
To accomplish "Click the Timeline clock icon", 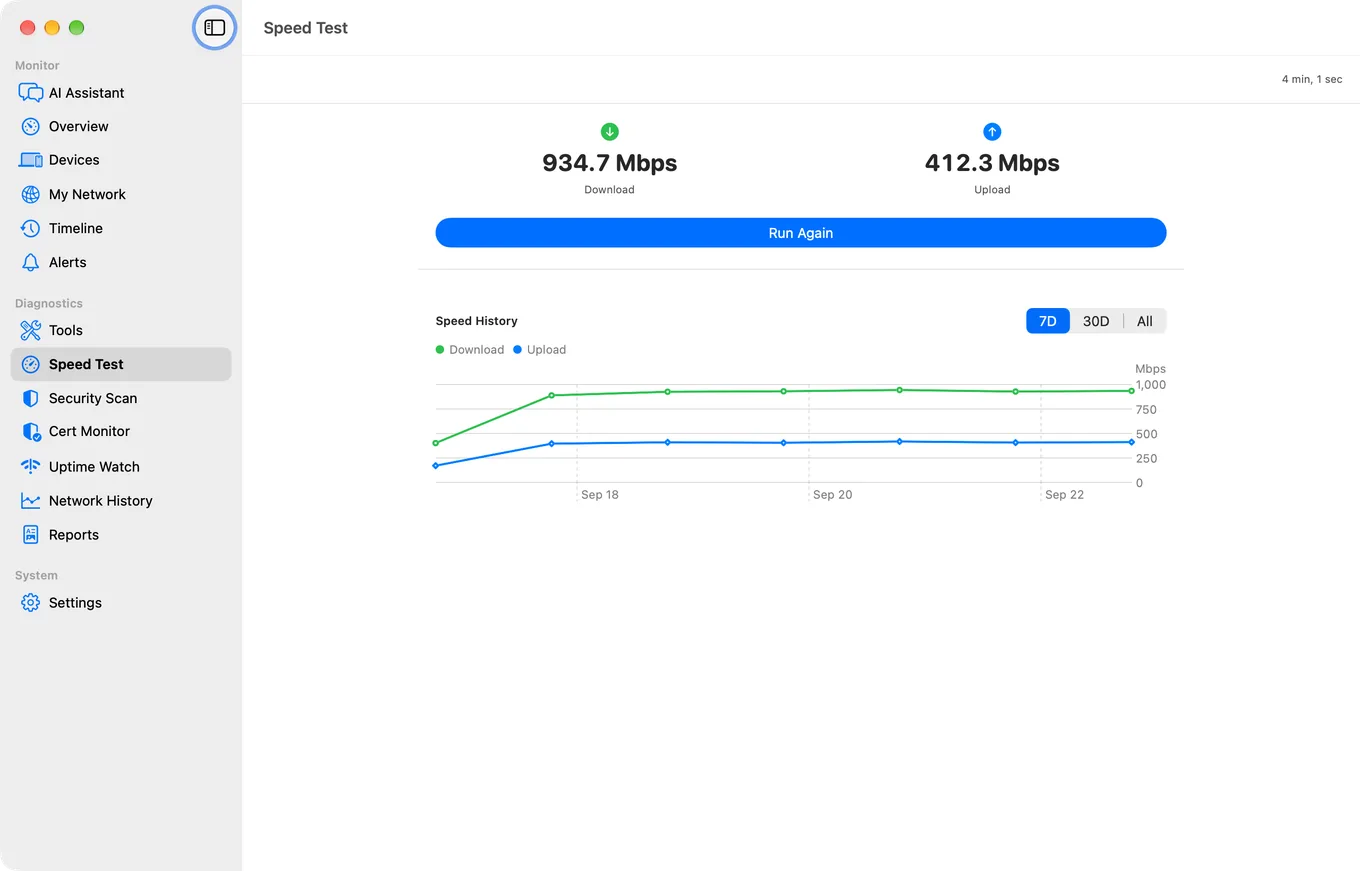I will point(30,228).
